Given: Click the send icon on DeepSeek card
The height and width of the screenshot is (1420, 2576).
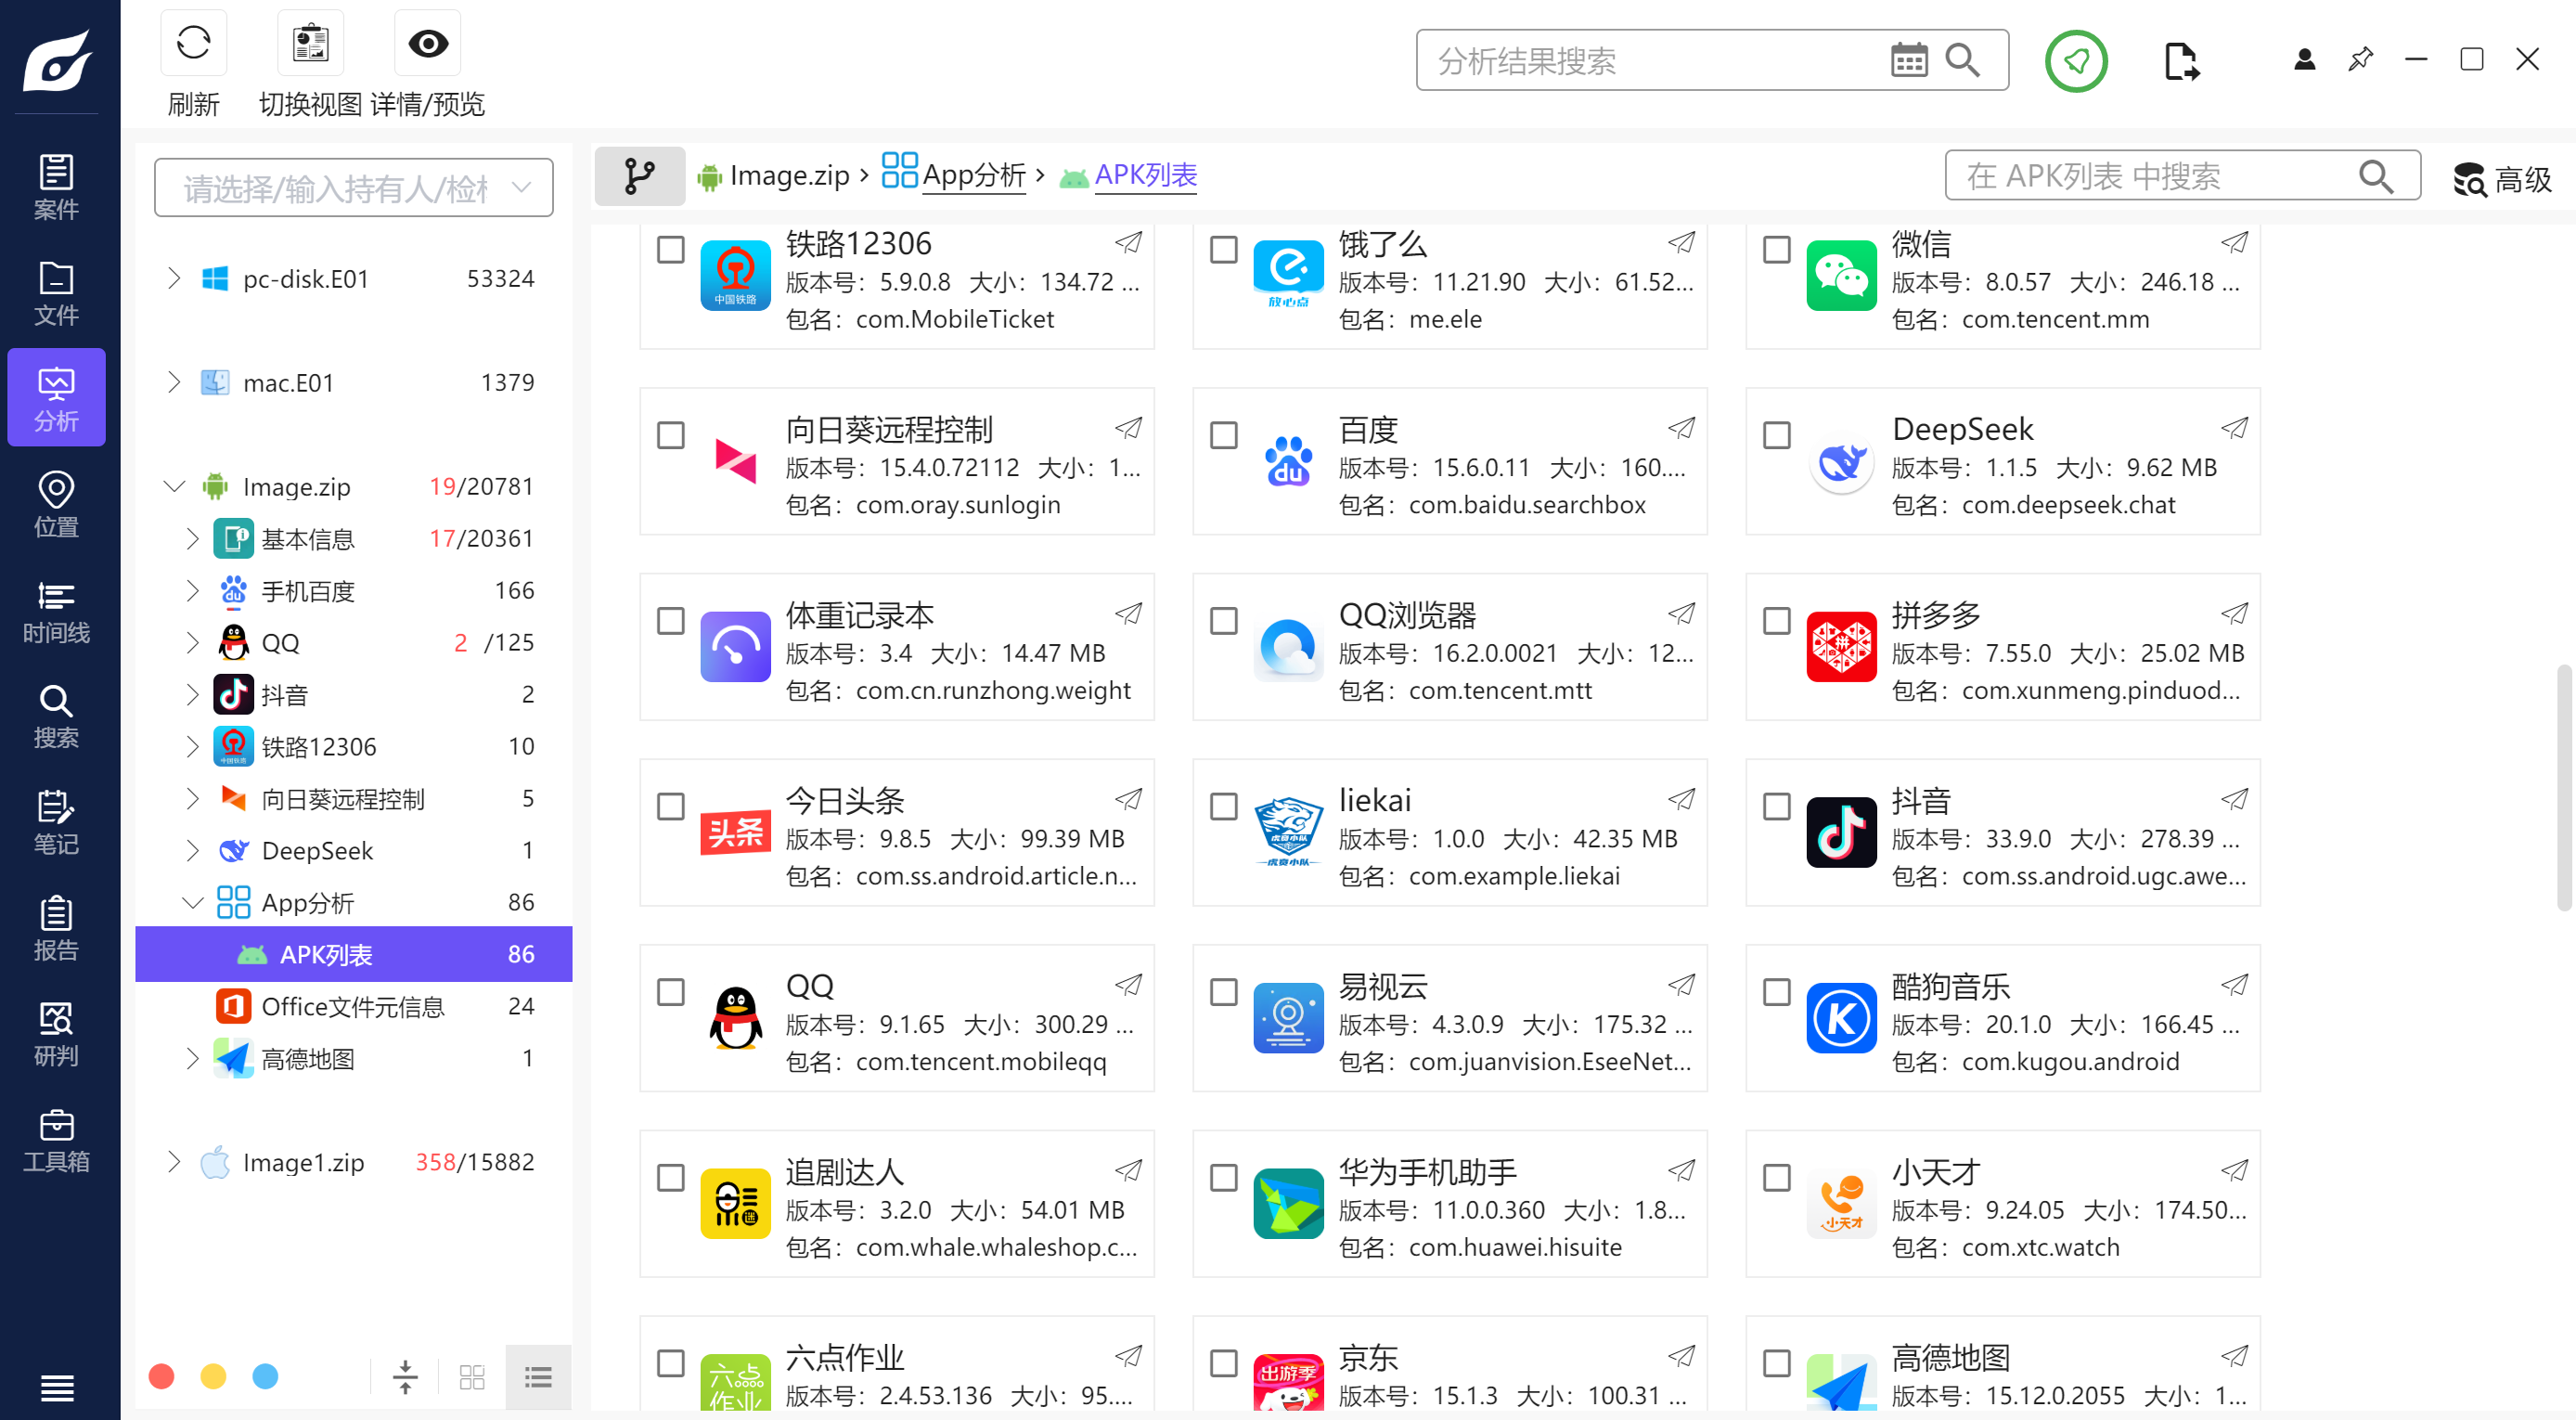Looking at the screenshot, I should 2234,428.
